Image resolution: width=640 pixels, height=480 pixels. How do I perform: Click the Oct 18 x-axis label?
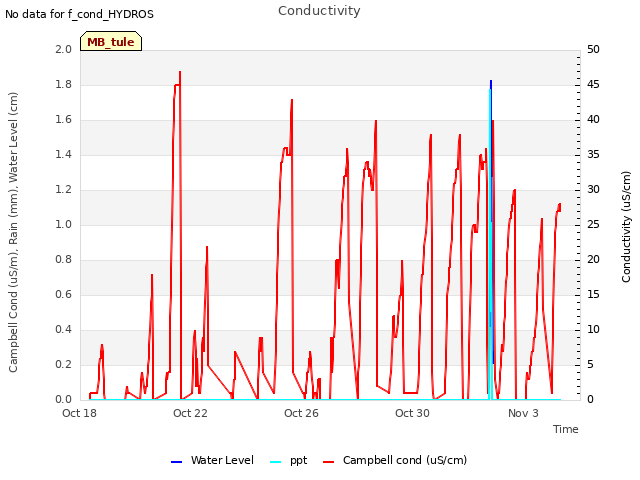coord(79,413)
